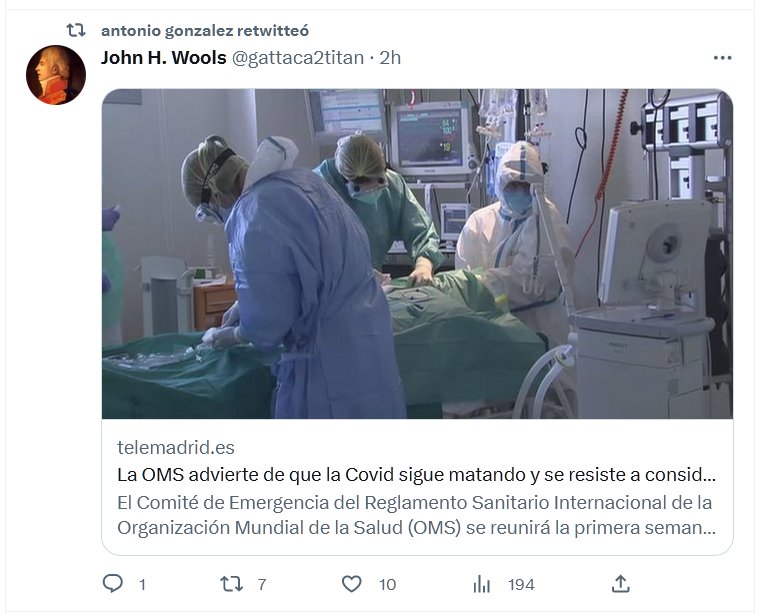The height and width of the screenshot is (614, 770).
Task: Open John H. Wools profile avatar
Action: click(x=56, y=75)
